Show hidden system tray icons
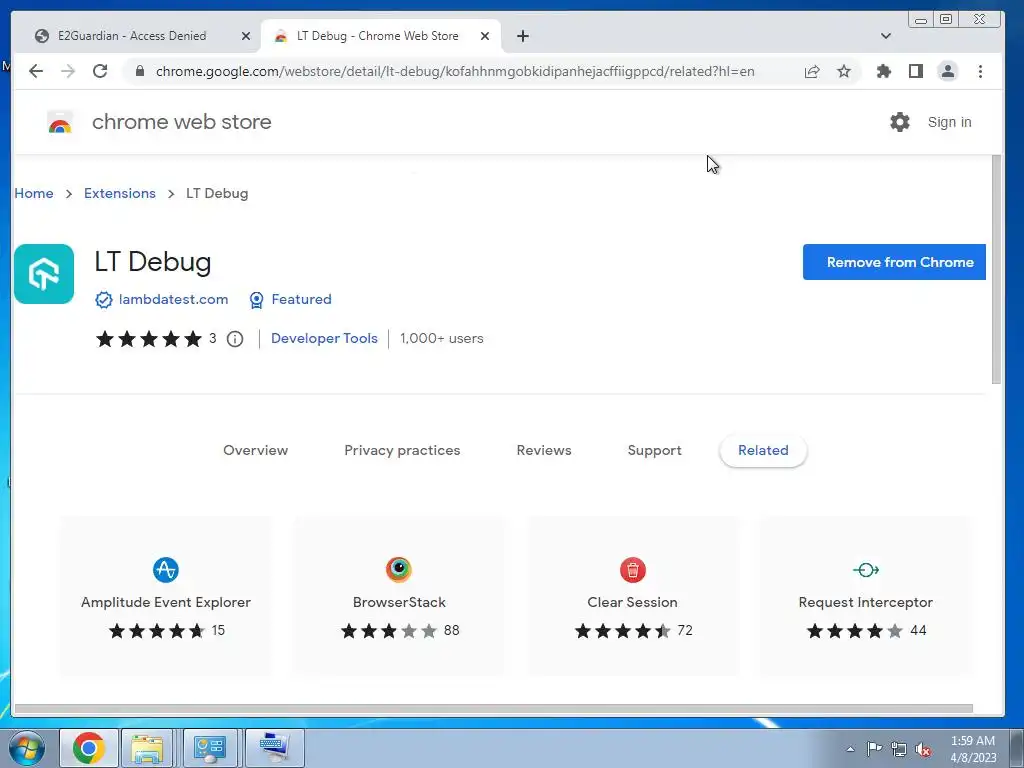Image resolution: width=1024 pixels, height=768 pixels. pyautogui.click(x=850, y=749)
